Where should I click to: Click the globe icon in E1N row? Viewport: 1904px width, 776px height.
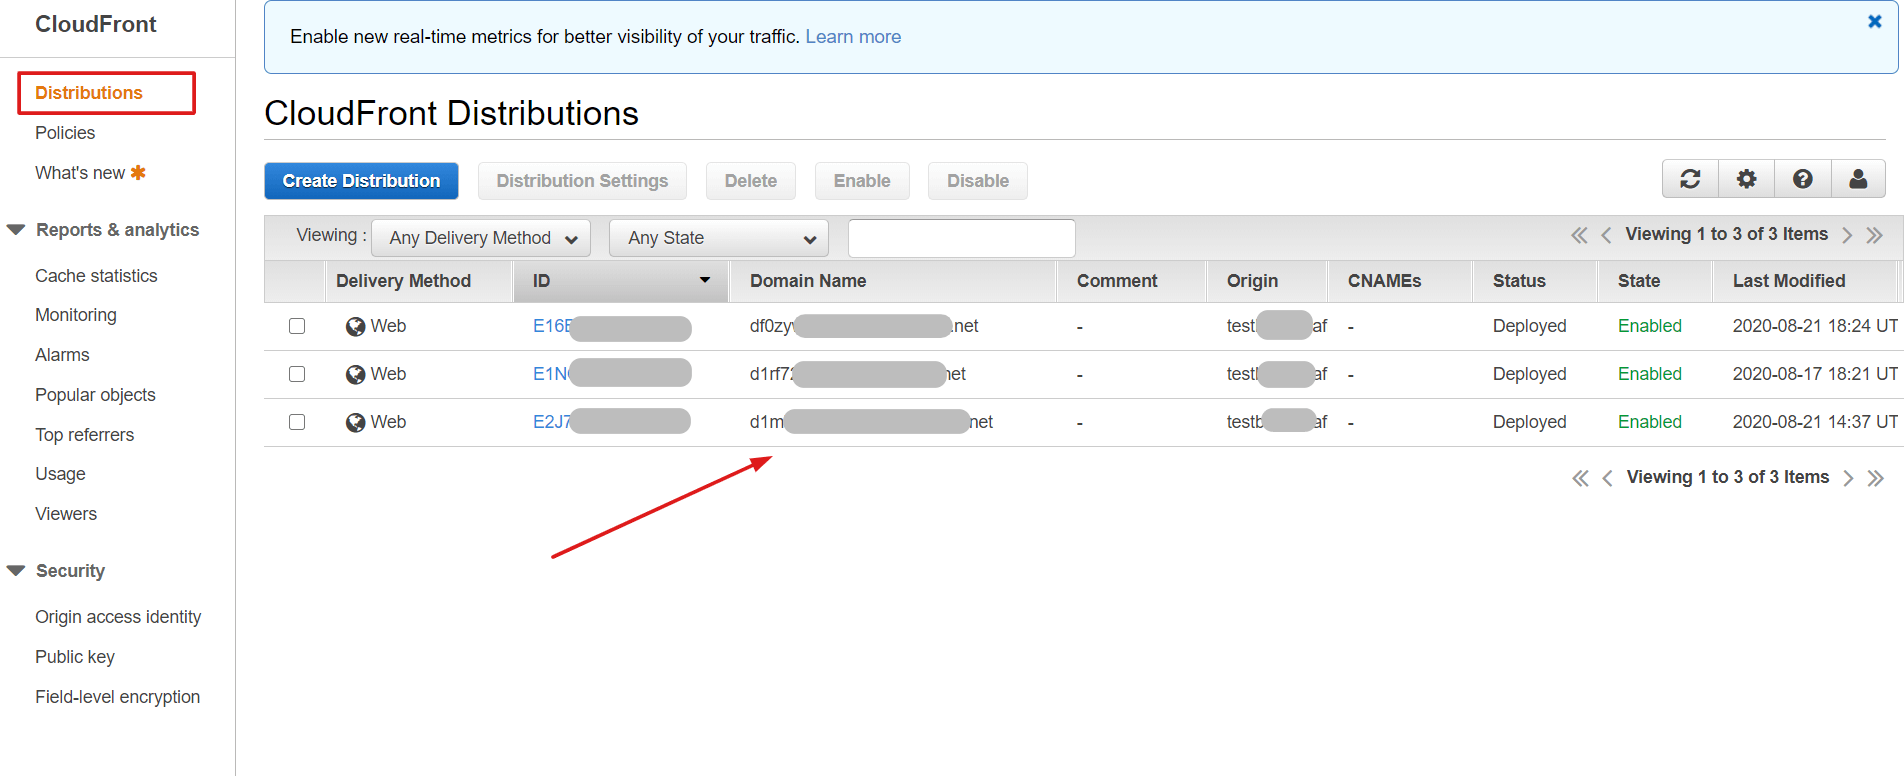[355, 374]
